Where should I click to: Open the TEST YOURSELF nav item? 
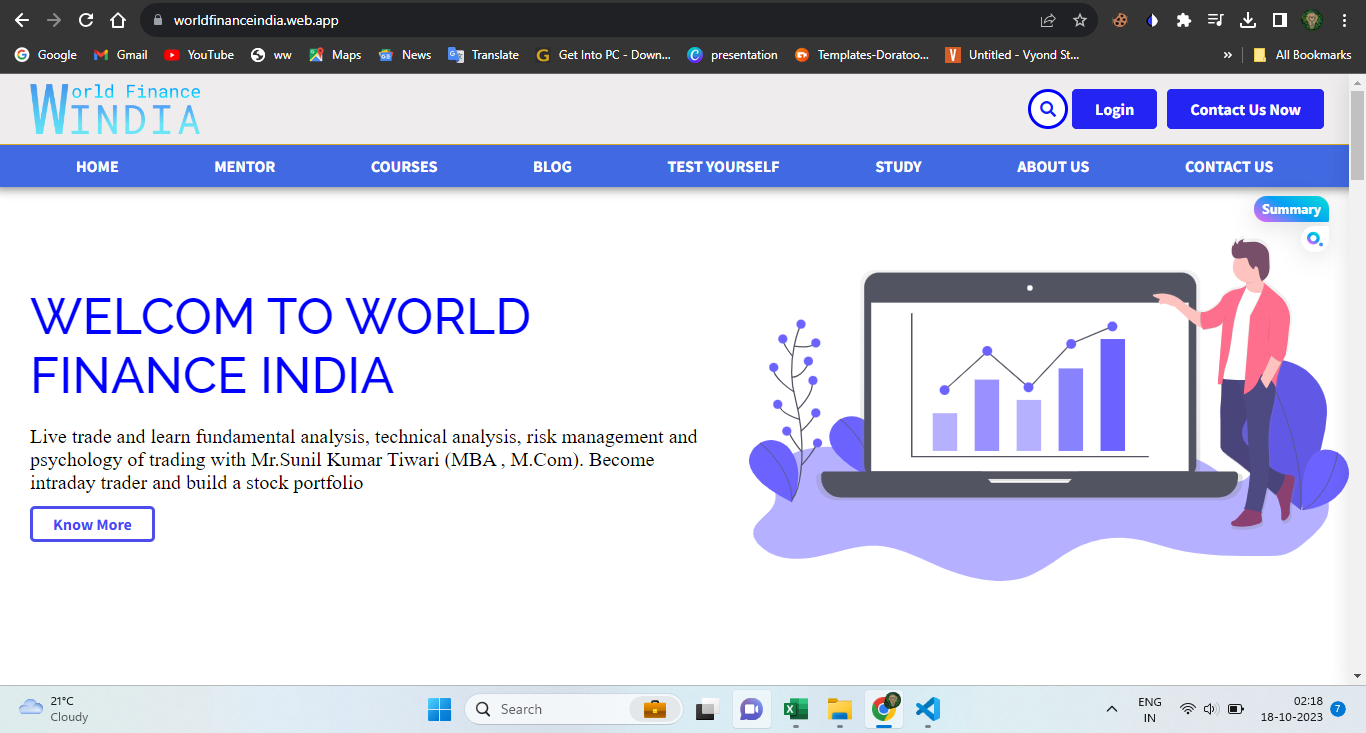tap(723, 167)
